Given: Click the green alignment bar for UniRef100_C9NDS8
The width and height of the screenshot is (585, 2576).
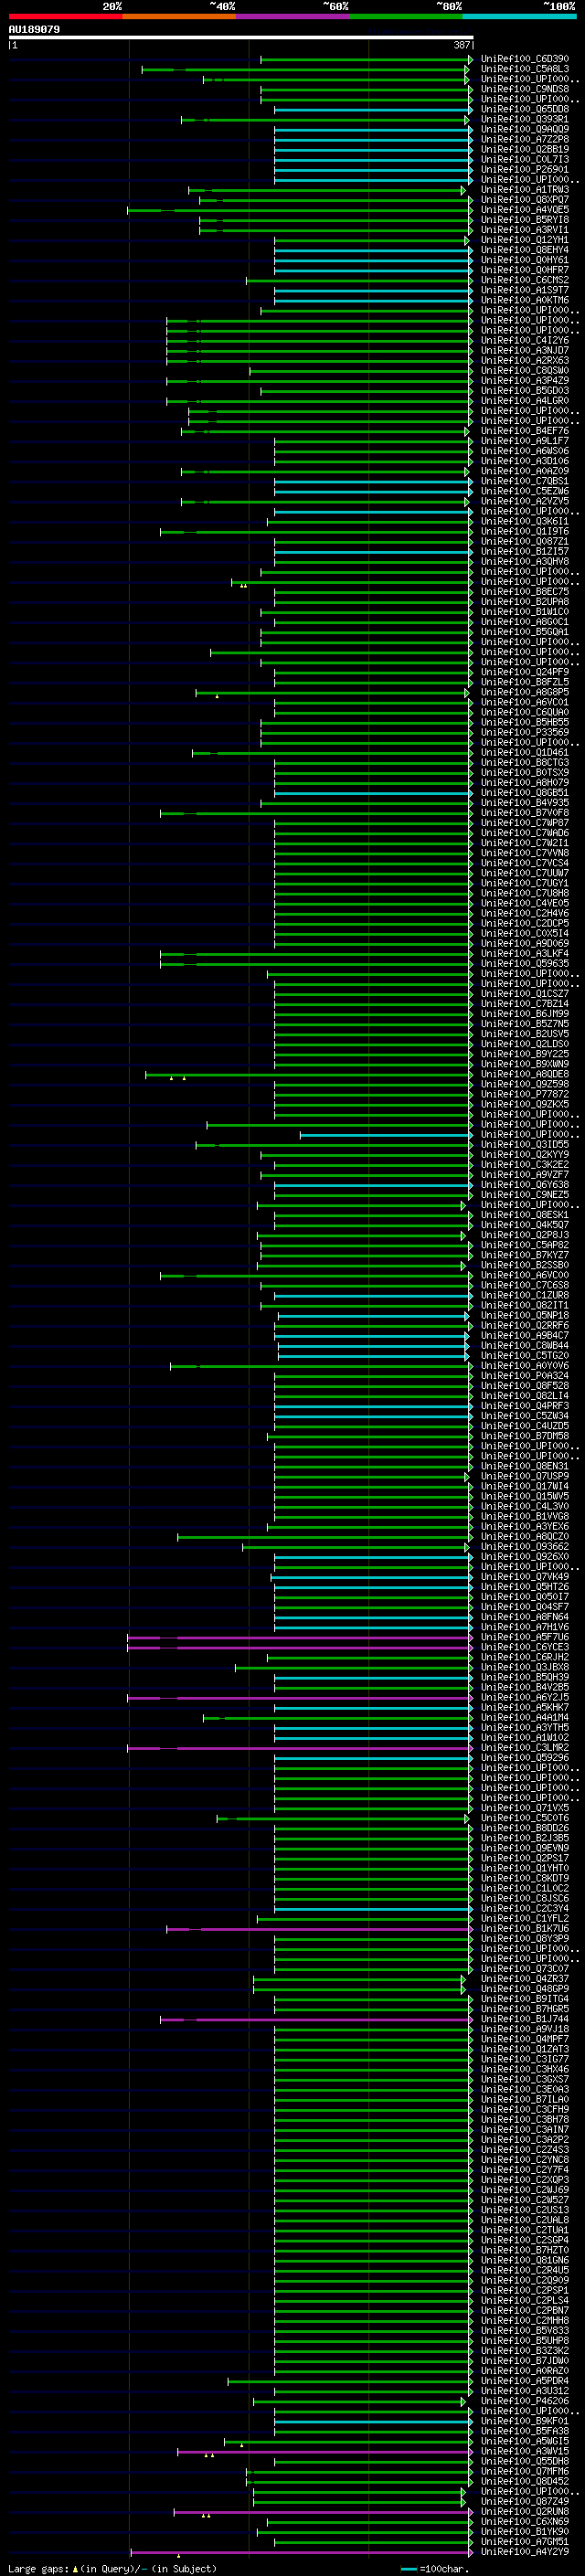Looking at the screenshot, I should pyautogui.click(x=366, y=89).
